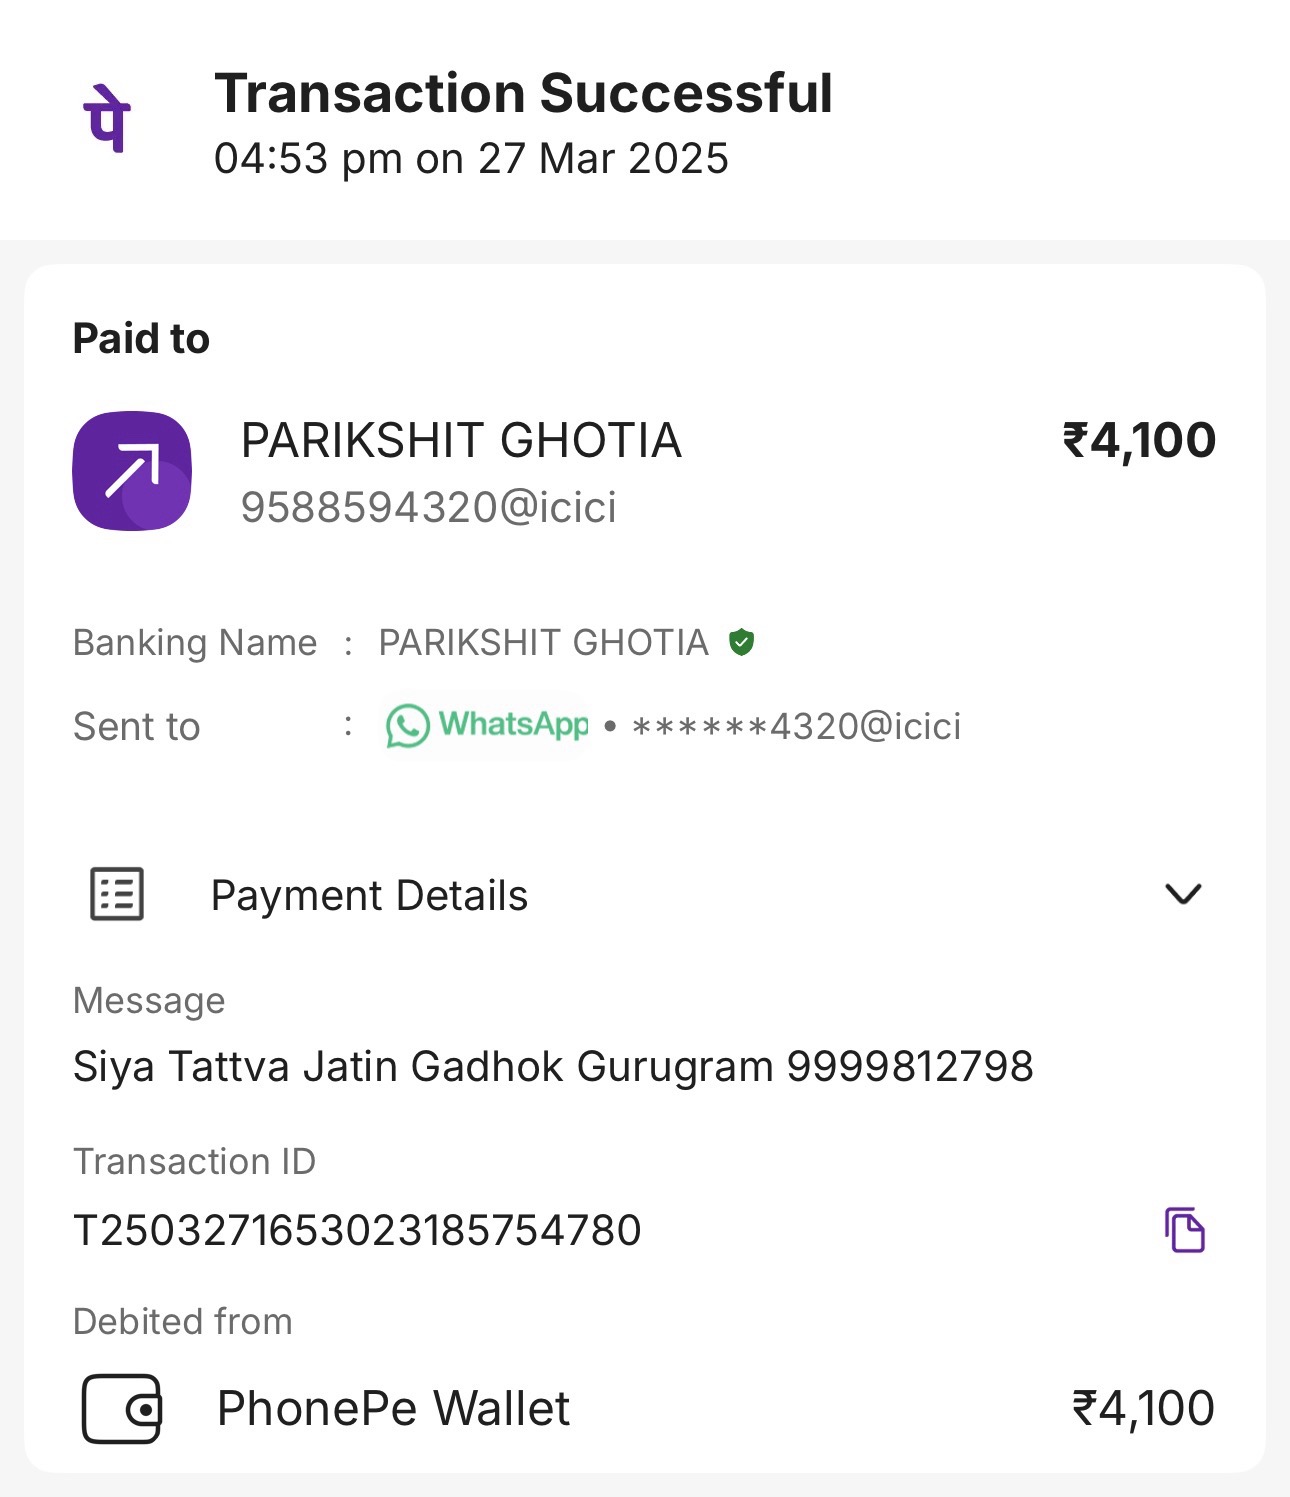Tap the timestamp 04:53 pm on 27 Mar 2025
1290x1497 pixels.
(x=471, y=159)
